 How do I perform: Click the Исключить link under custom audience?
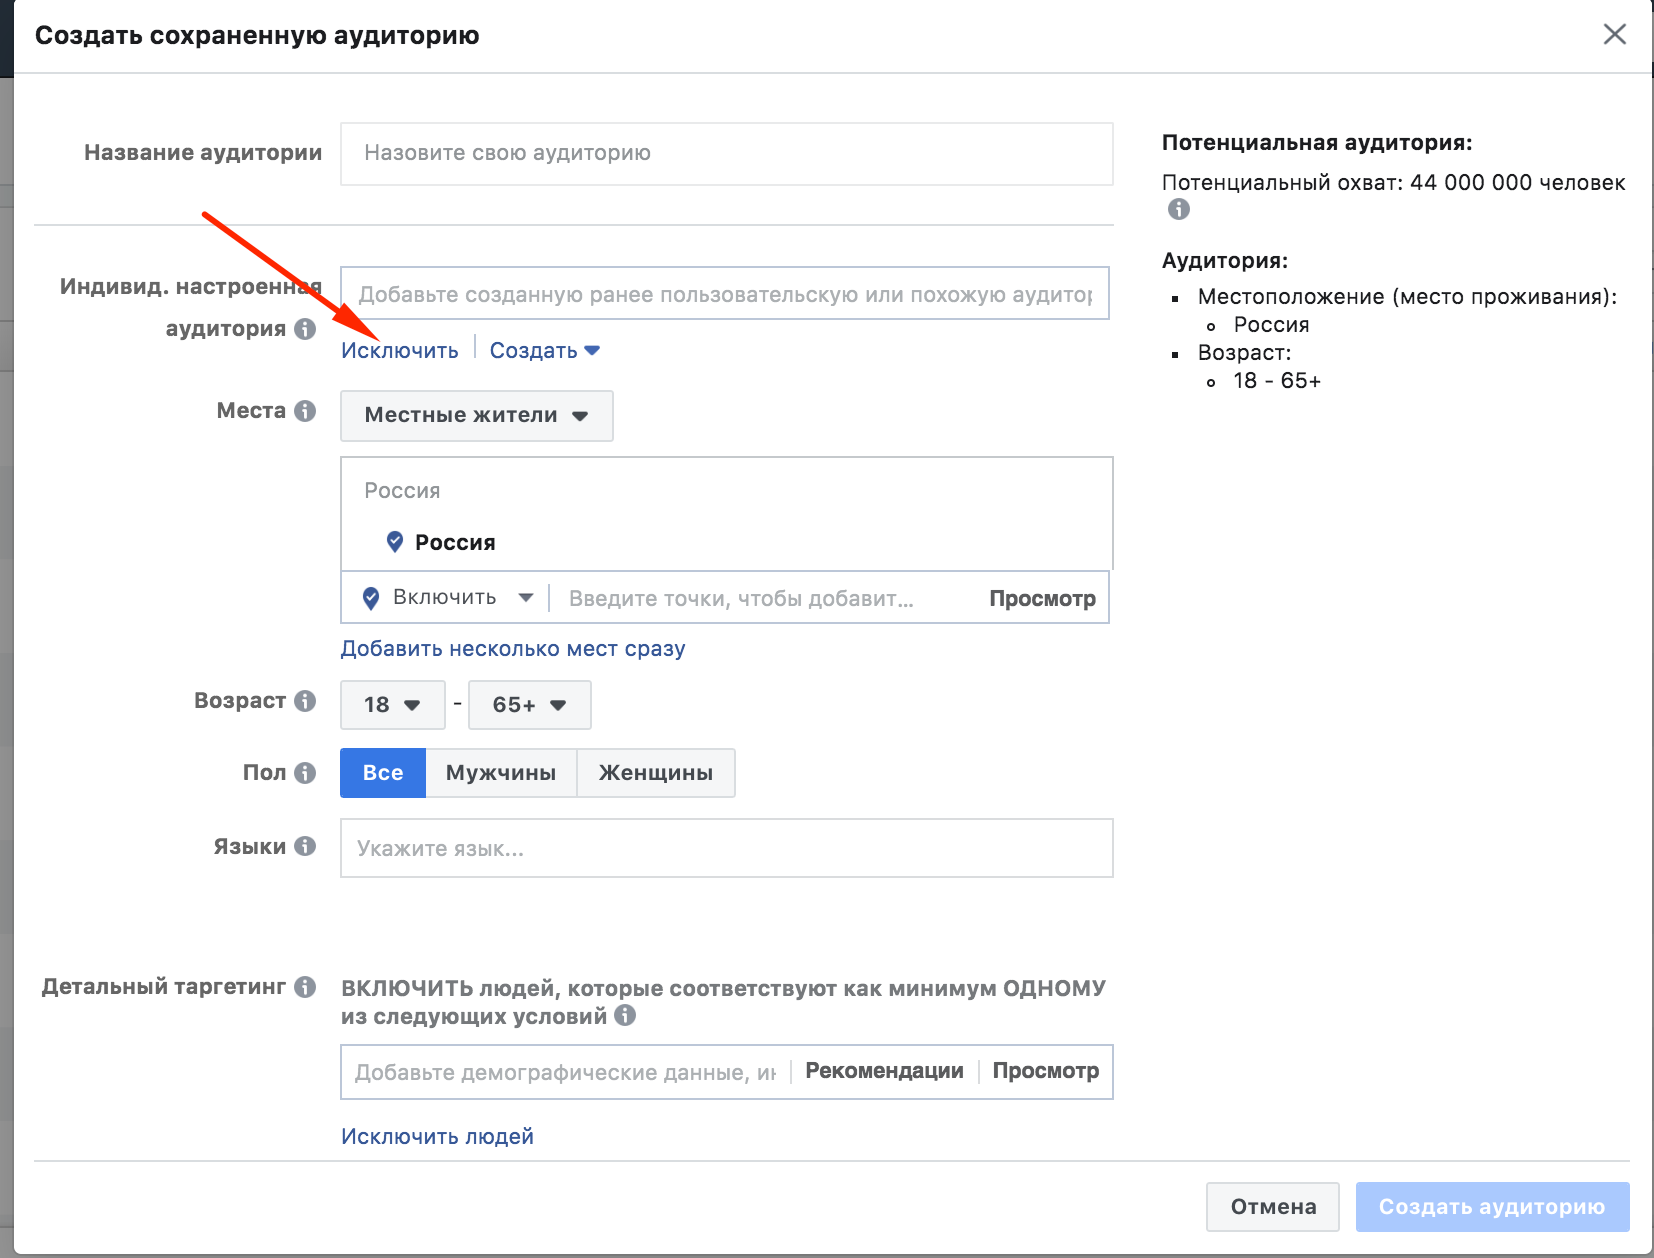[x=400, y=350]
